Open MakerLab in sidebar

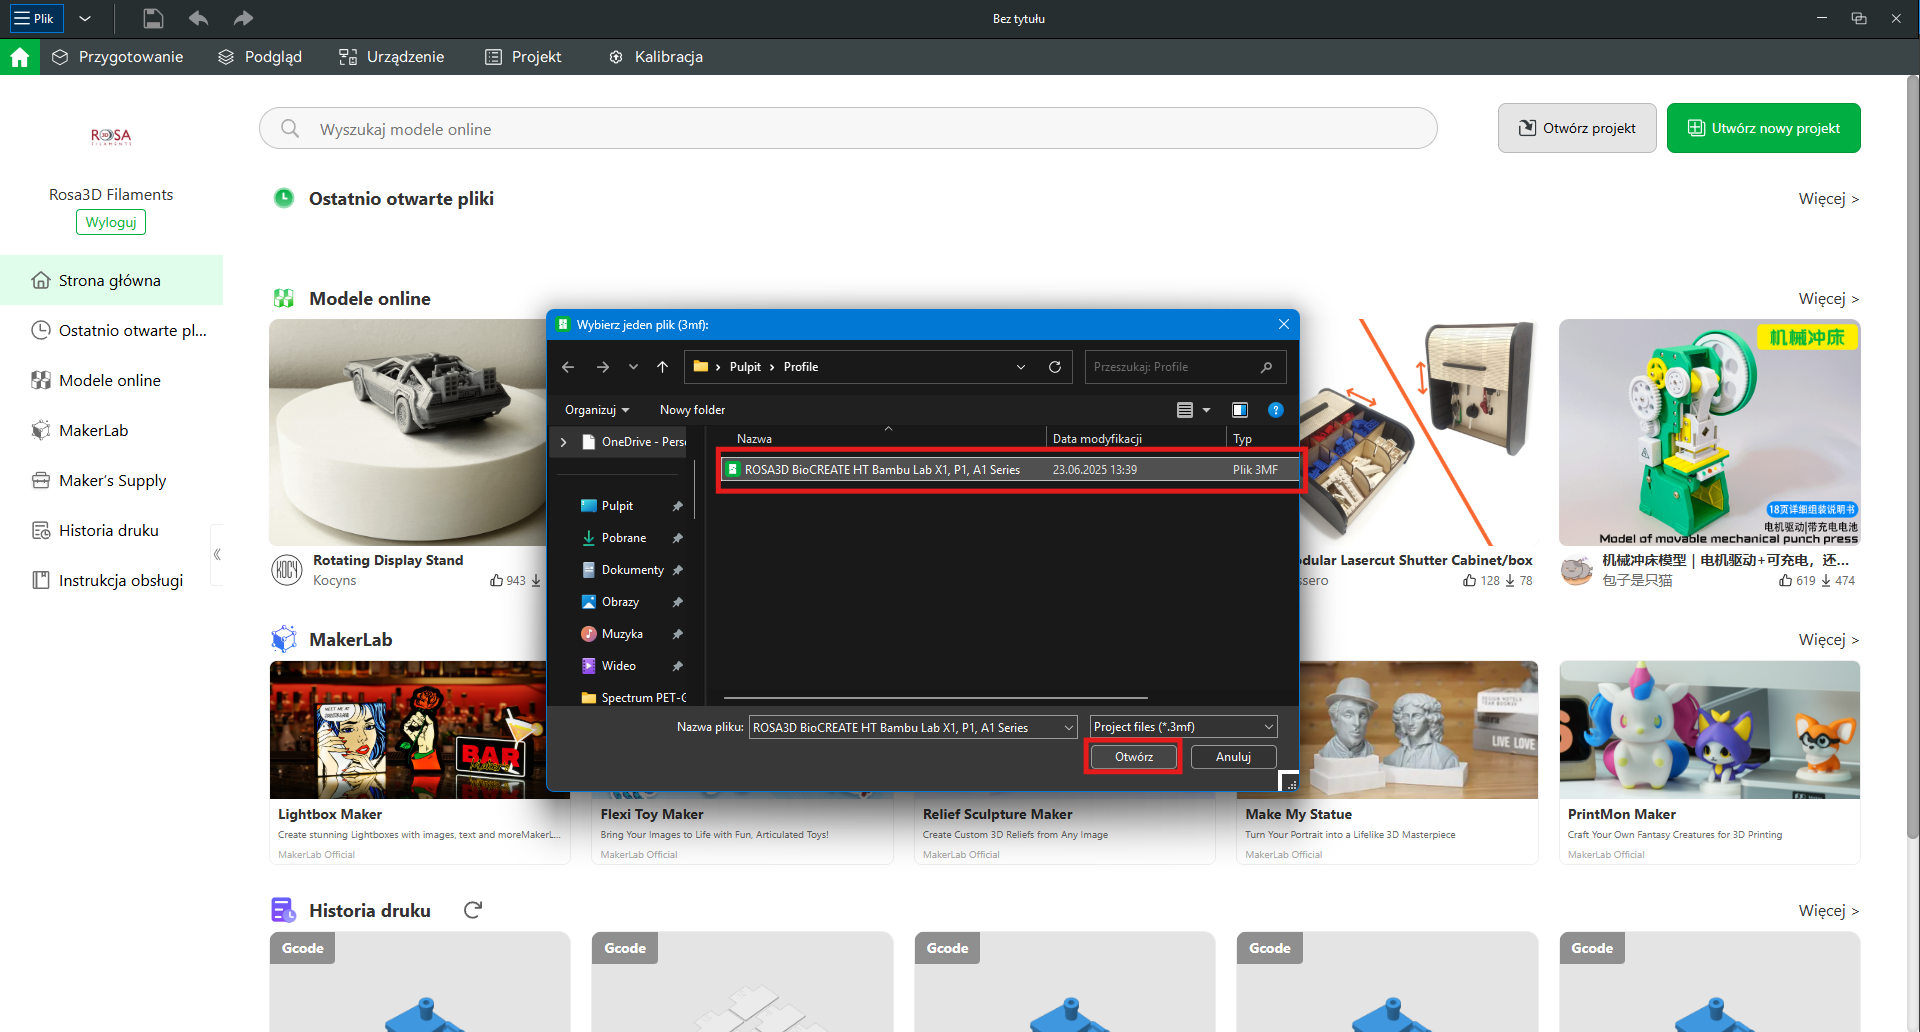111,430
